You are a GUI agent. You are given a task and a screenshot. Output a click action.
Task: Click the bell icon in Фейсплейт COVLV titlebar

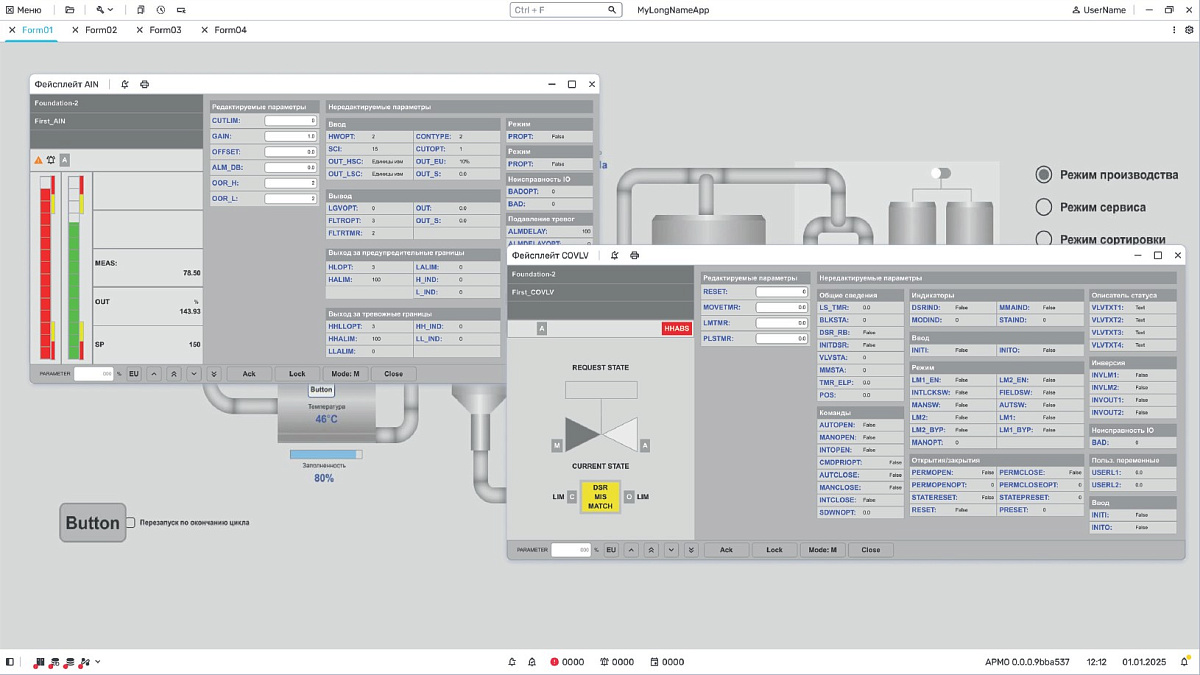coord(613,256)
